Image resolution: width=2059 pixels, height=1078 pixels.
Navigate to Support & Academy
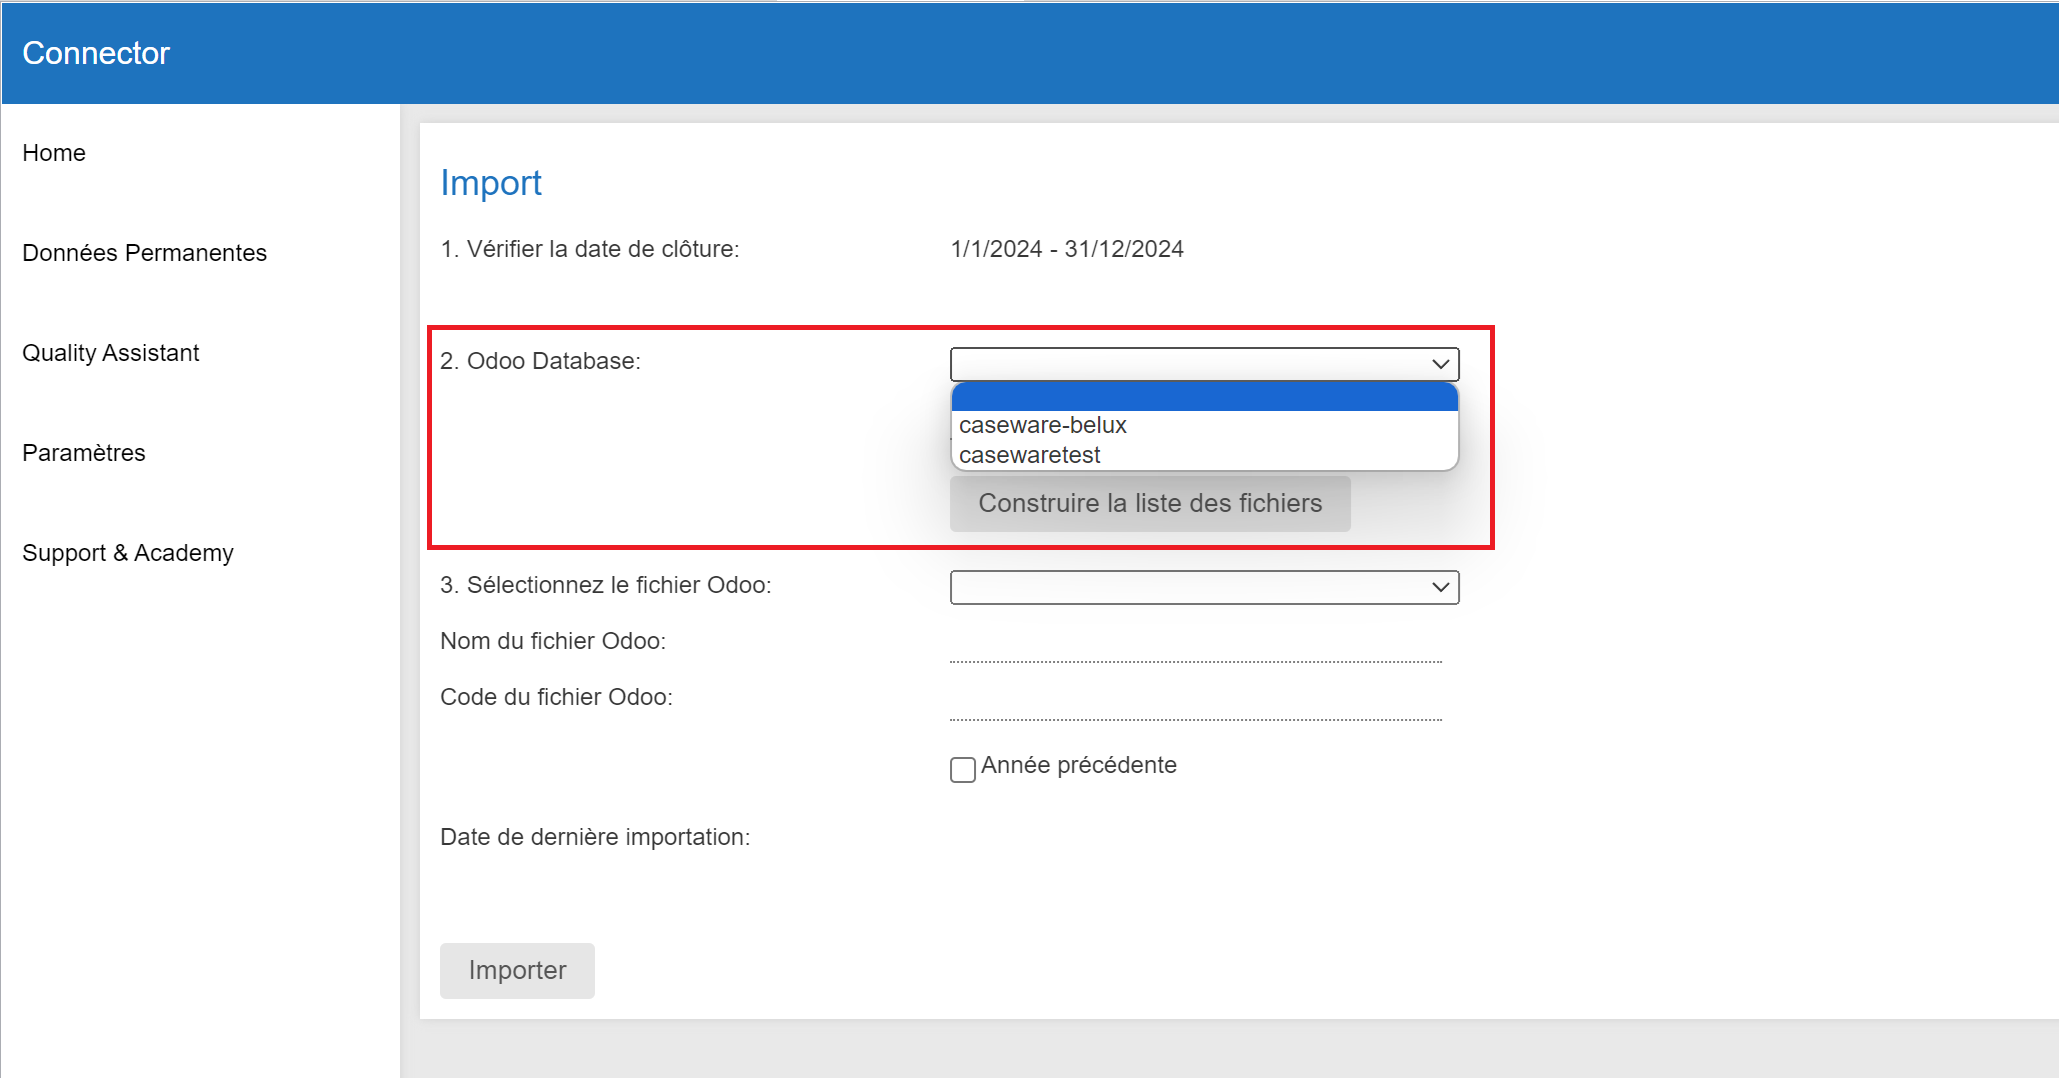(127, 553)
